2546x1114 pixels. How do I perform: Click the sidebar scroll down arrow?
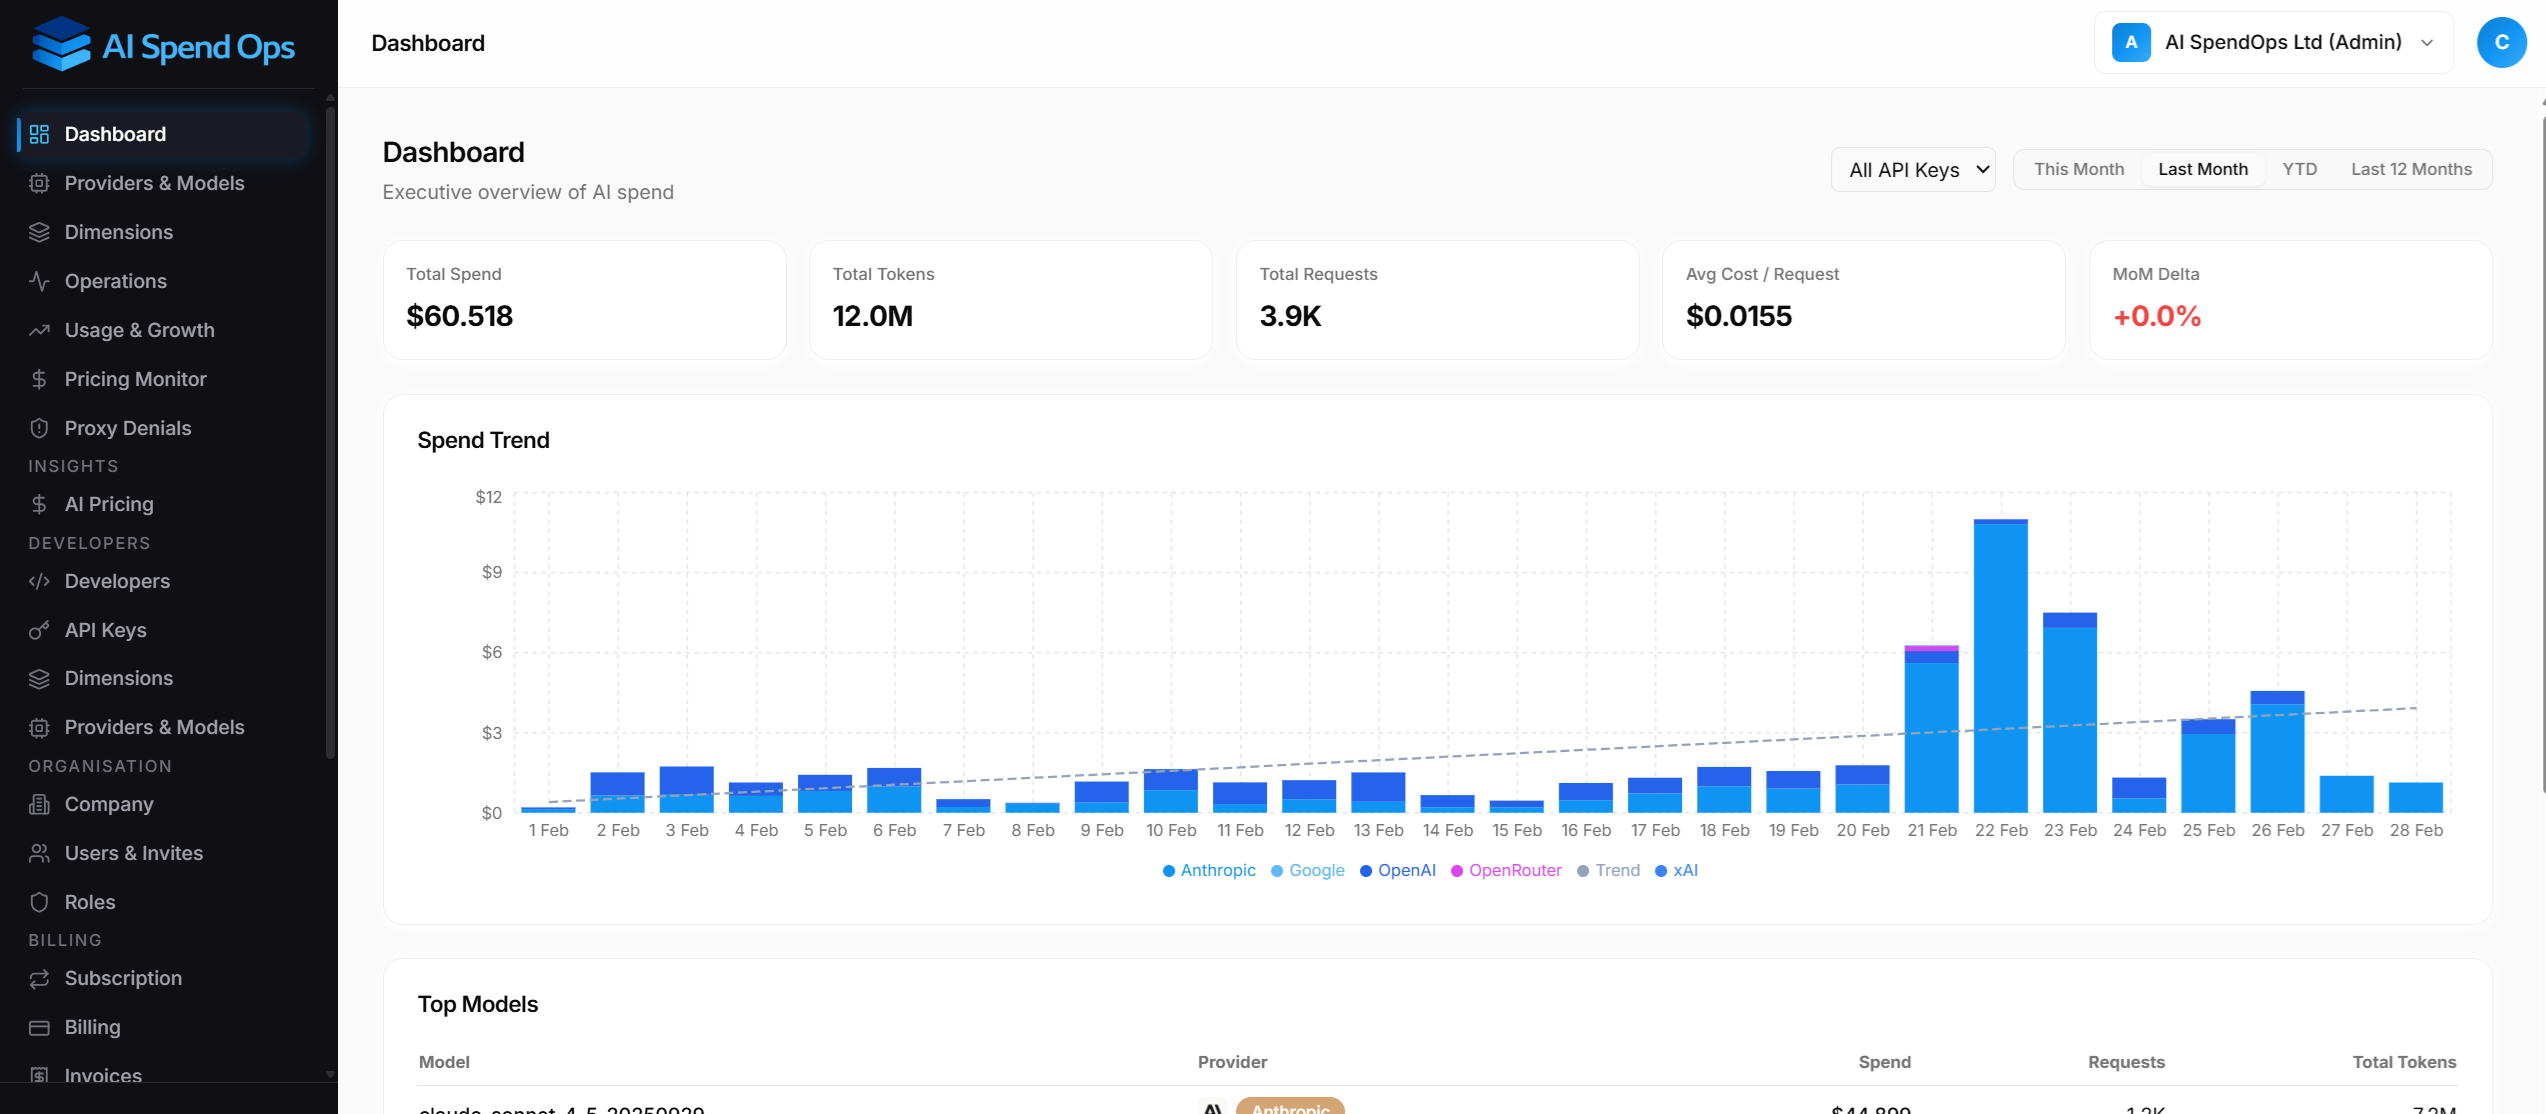pyautogui.click(x=330, y=1075)
